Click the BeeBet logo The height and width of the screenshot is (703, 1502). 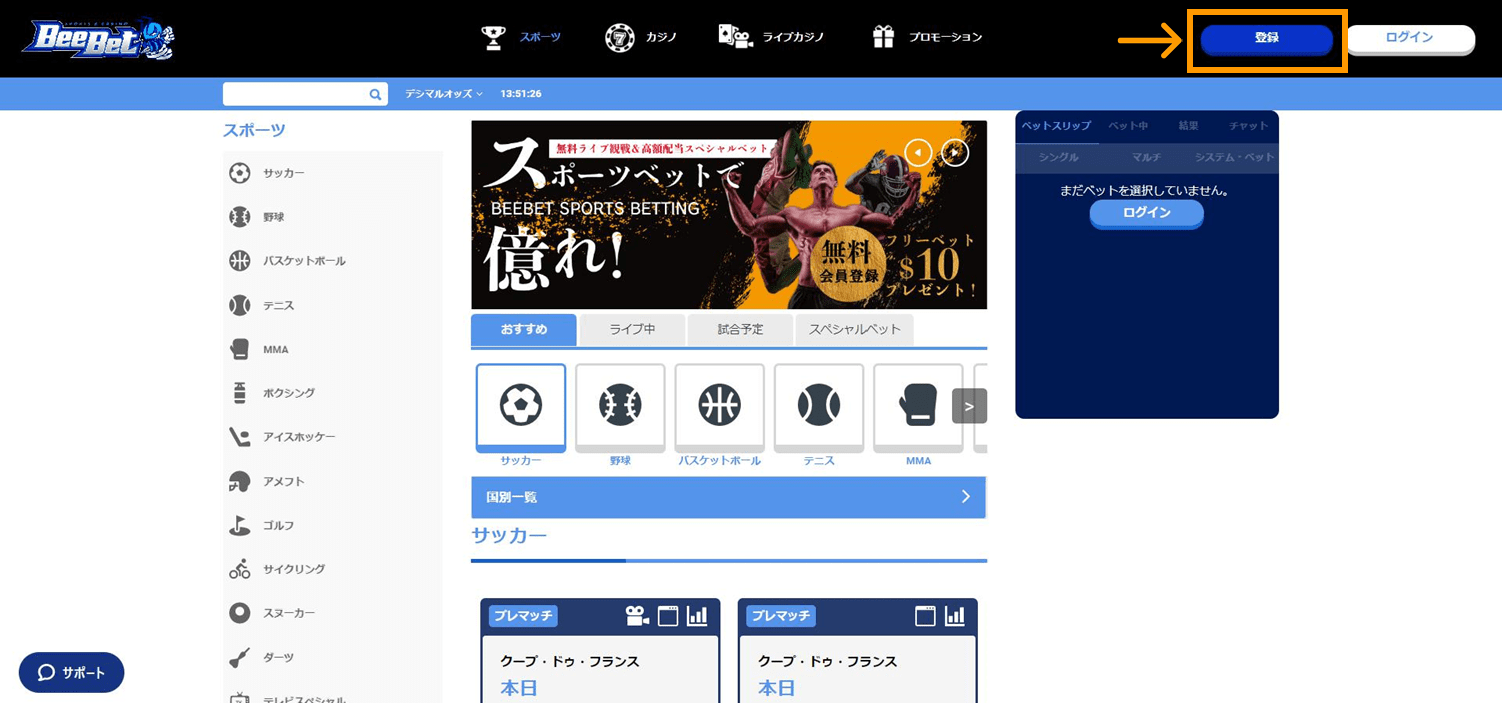[98, 38]
